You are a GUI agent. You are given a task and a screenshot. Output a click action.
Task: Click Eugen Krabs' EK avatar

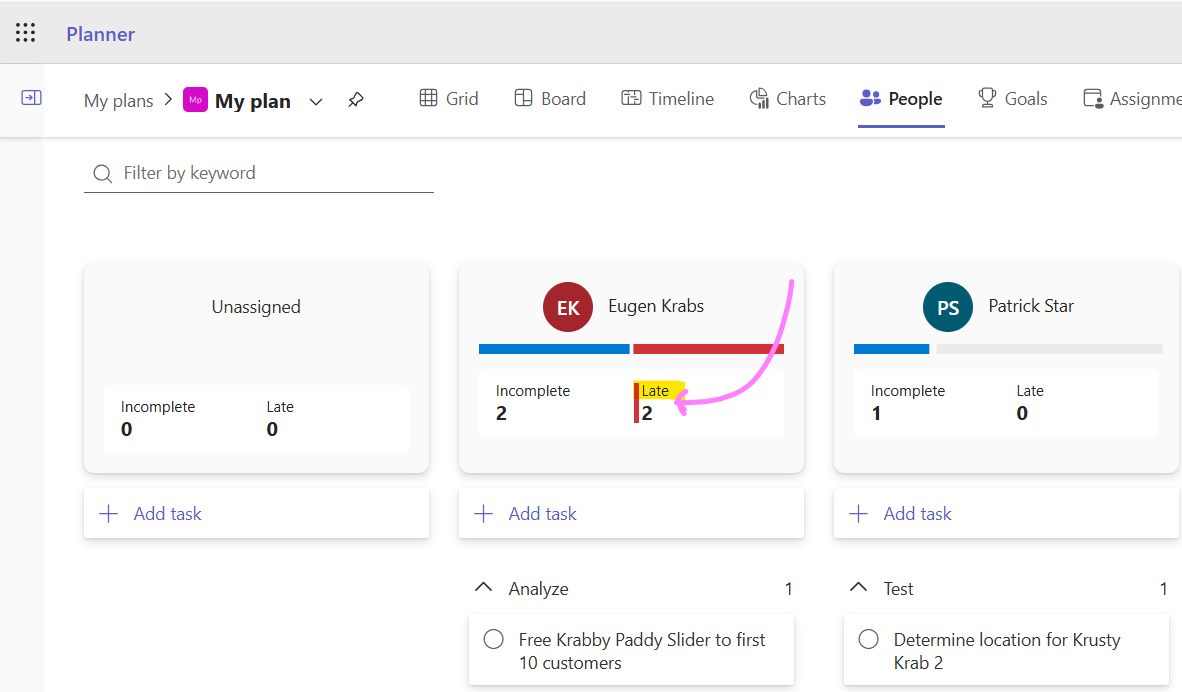point(568,307)
